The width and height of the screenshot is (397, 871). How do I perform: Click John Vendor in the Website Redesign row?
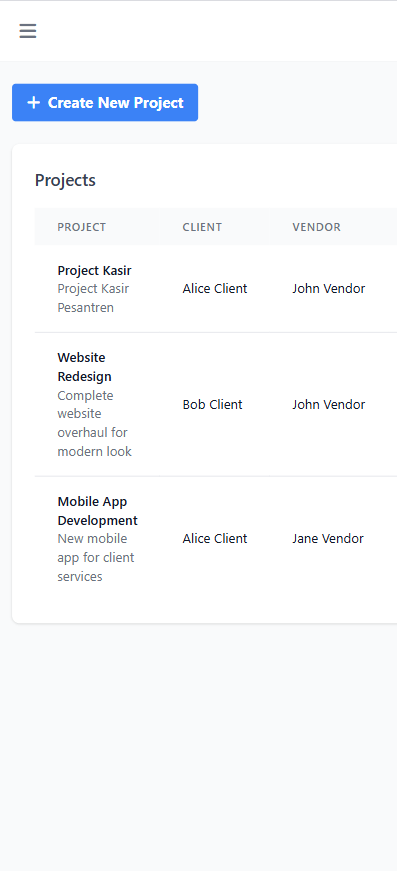329,405
